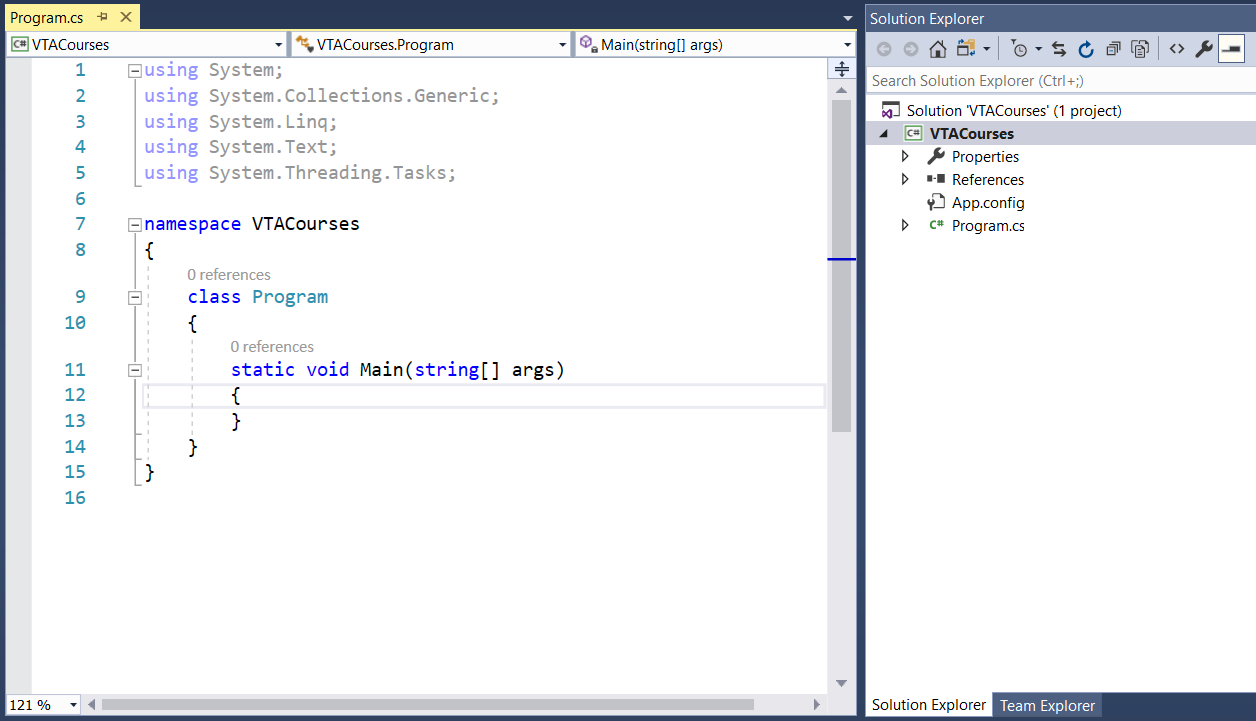Click the View Code icon
This screenshot has width=1256, height=721.
1176,49
